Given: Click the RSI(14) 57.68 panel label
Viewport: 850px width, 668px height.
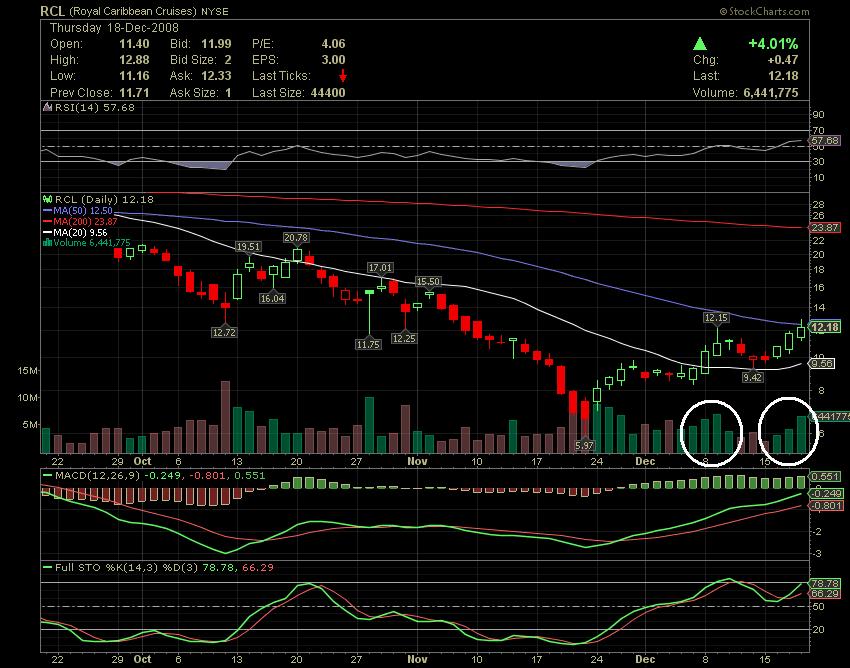Looking at the screenshot, I should 94,107.
